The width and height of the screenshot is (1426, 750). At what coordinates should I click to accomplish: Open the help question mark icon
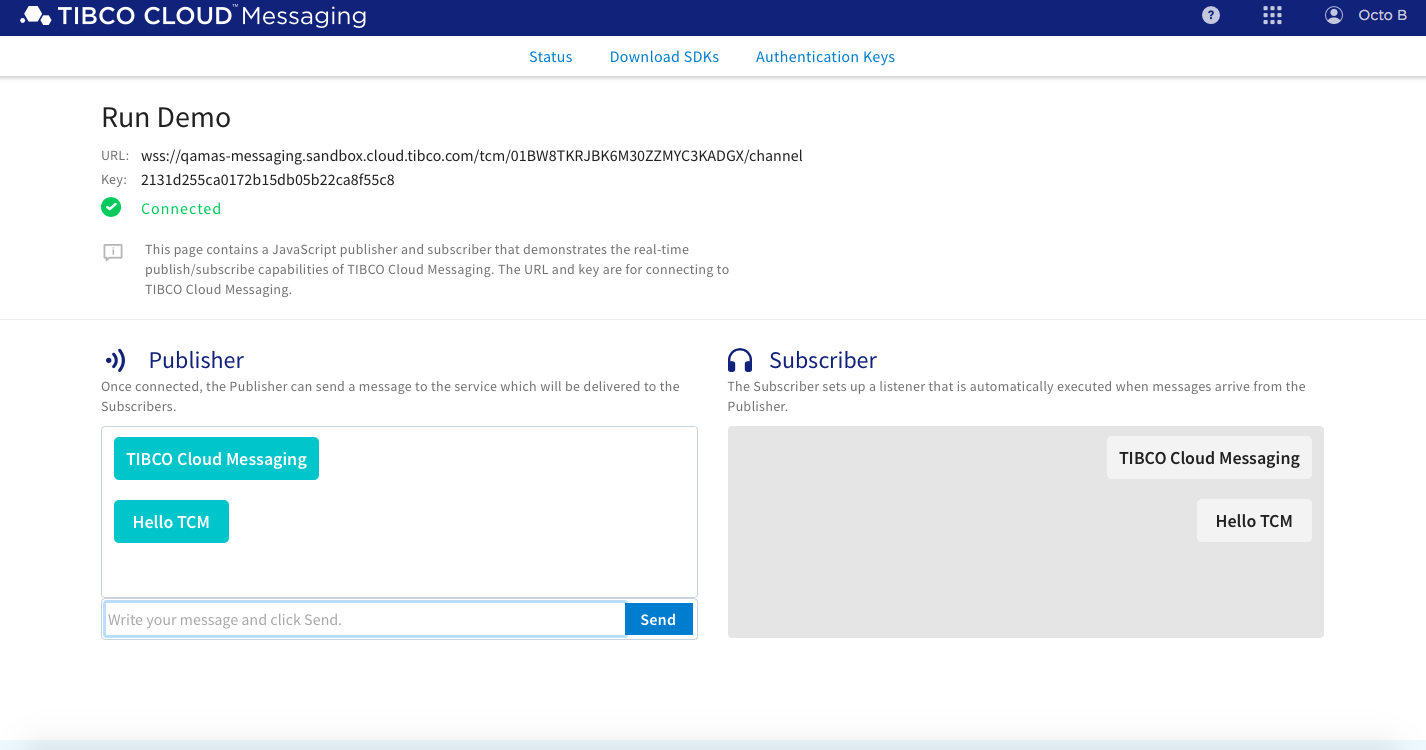pos(1211,16)
